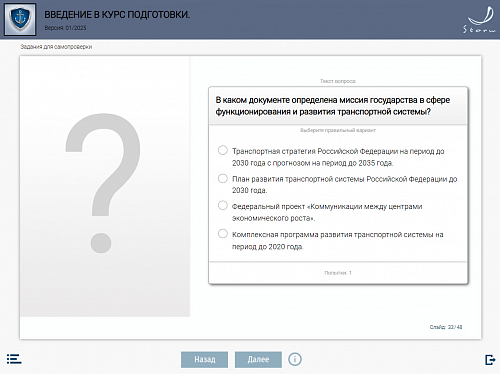This screenshot has height=374, width=500.
Task: Click the course title "ВВЕДЕНИЕ В КУРС ПОДГОТОВКИ"
Action: [x=117, y=15]
